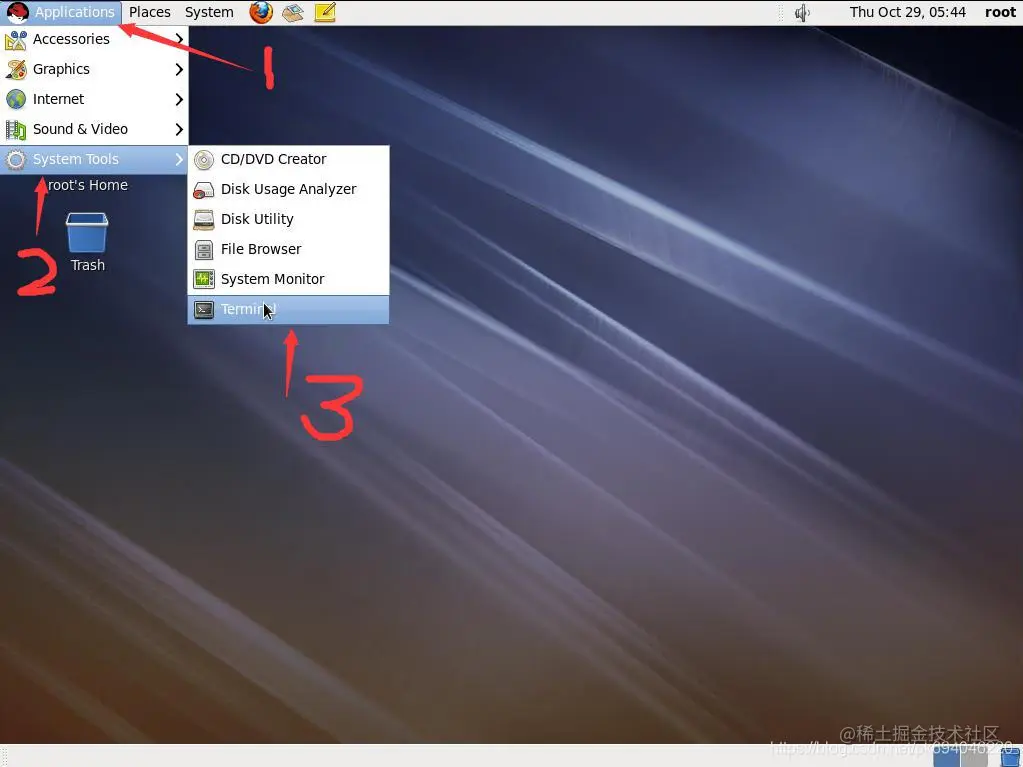Viewport: 1023px width, 767px height.
Task: Expand the arrow next to Accessories
Action: 179,39
